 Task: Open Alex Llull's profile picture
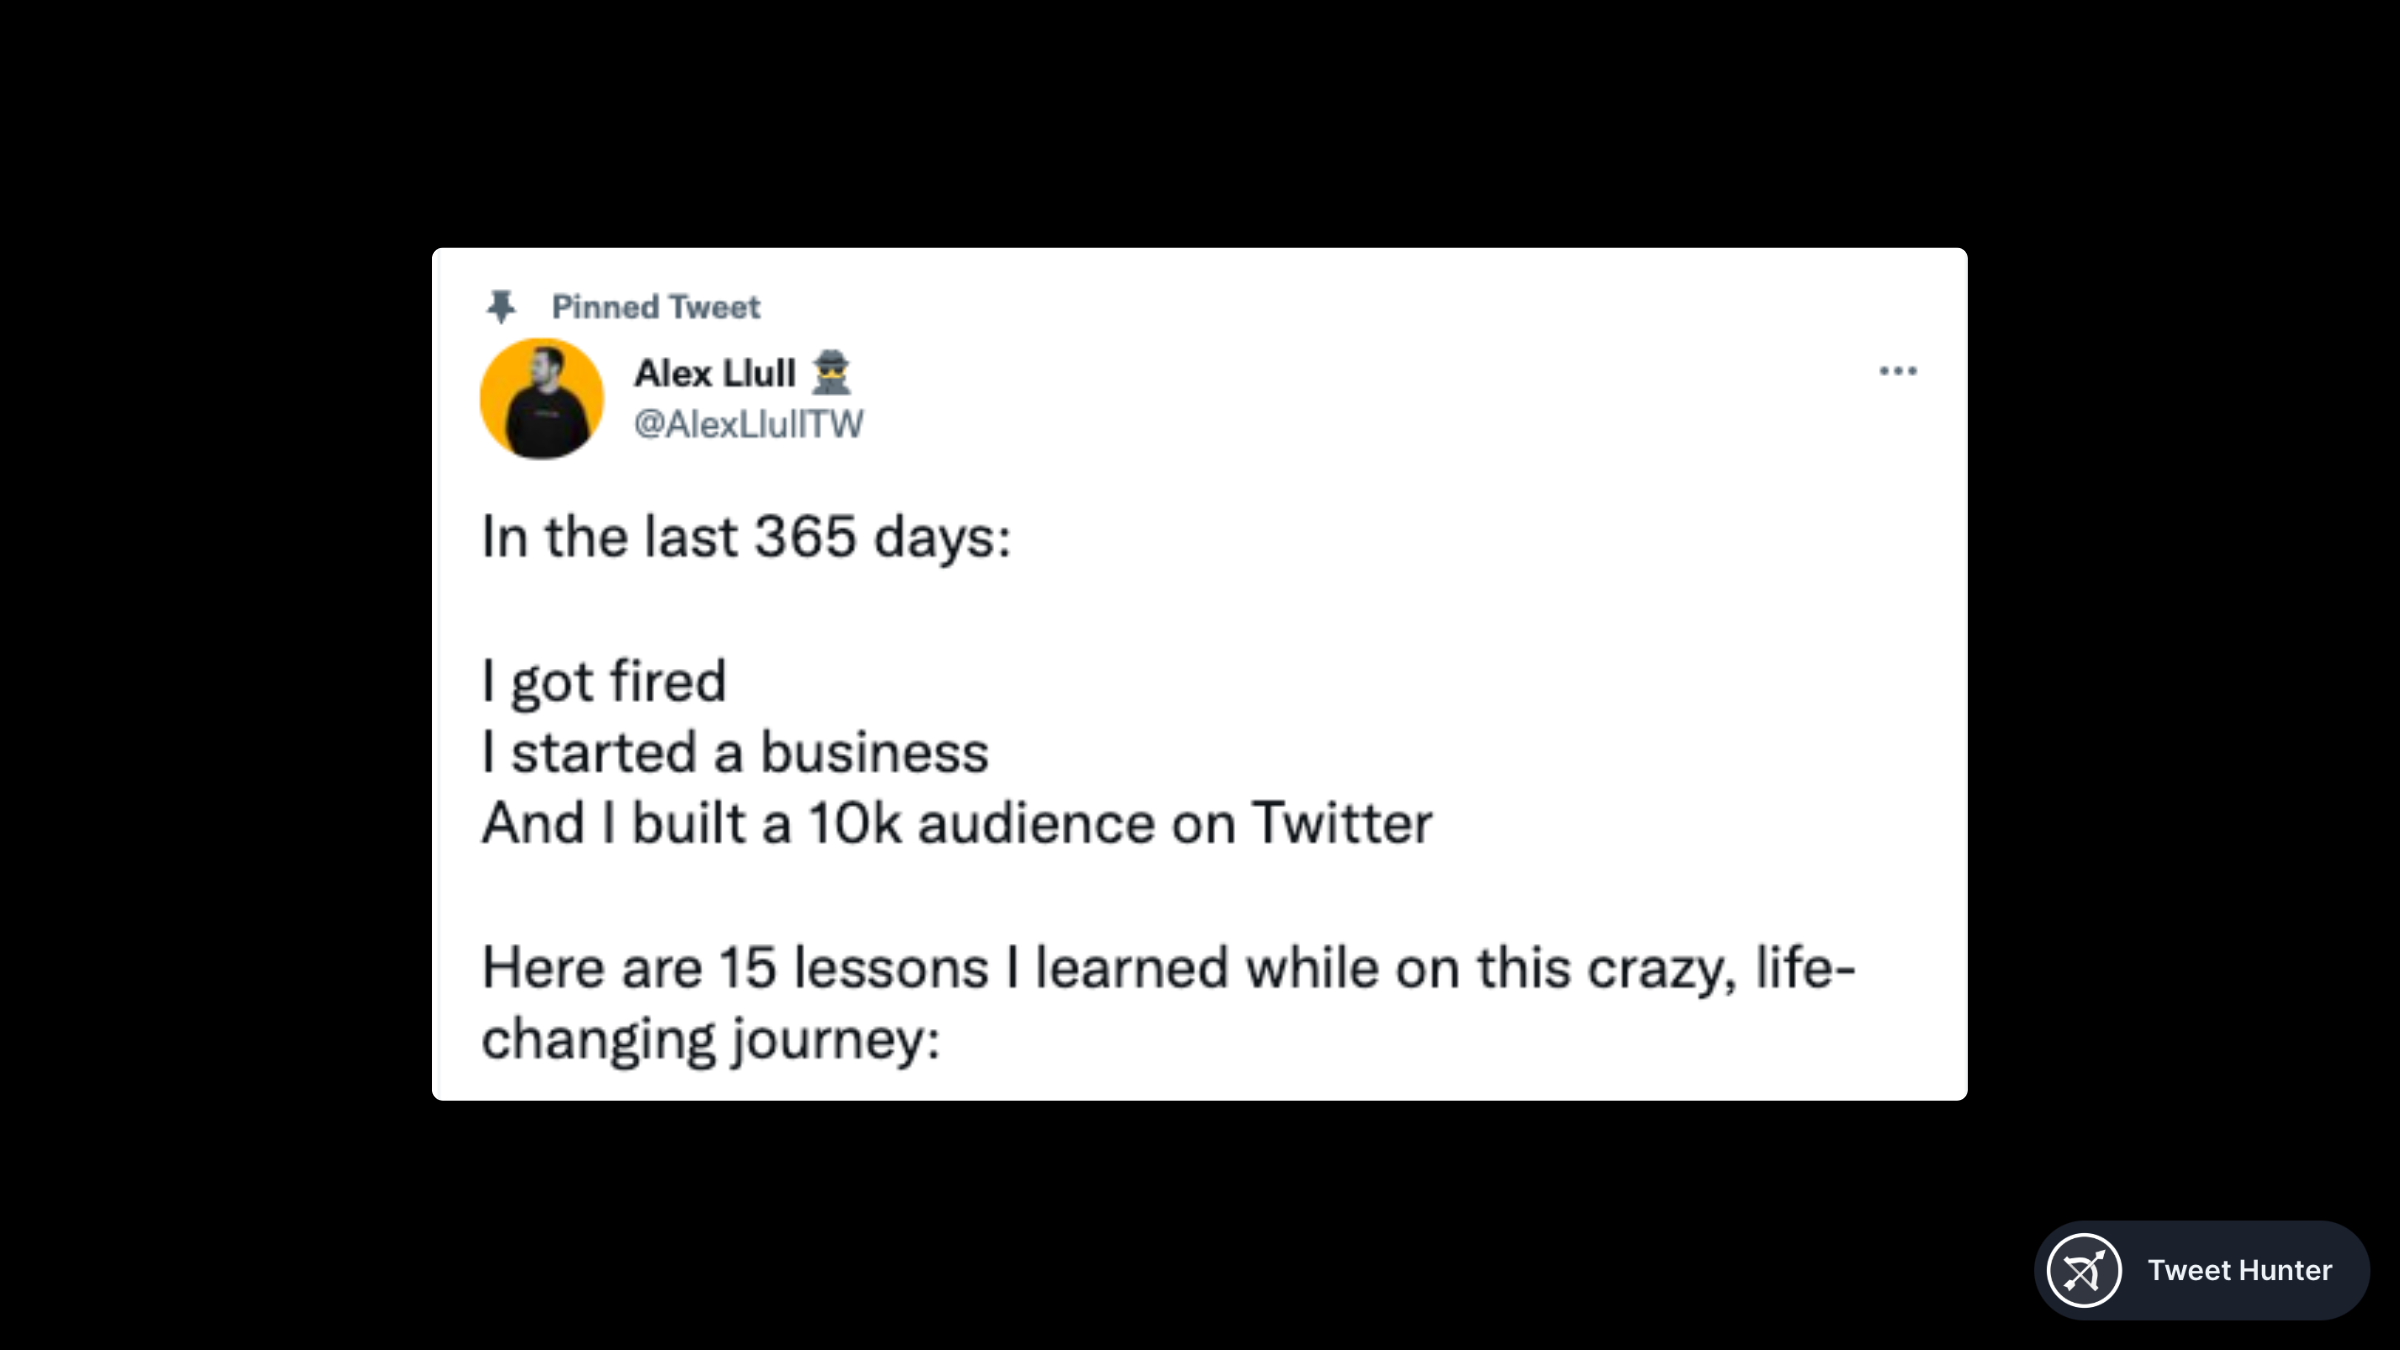542,399
